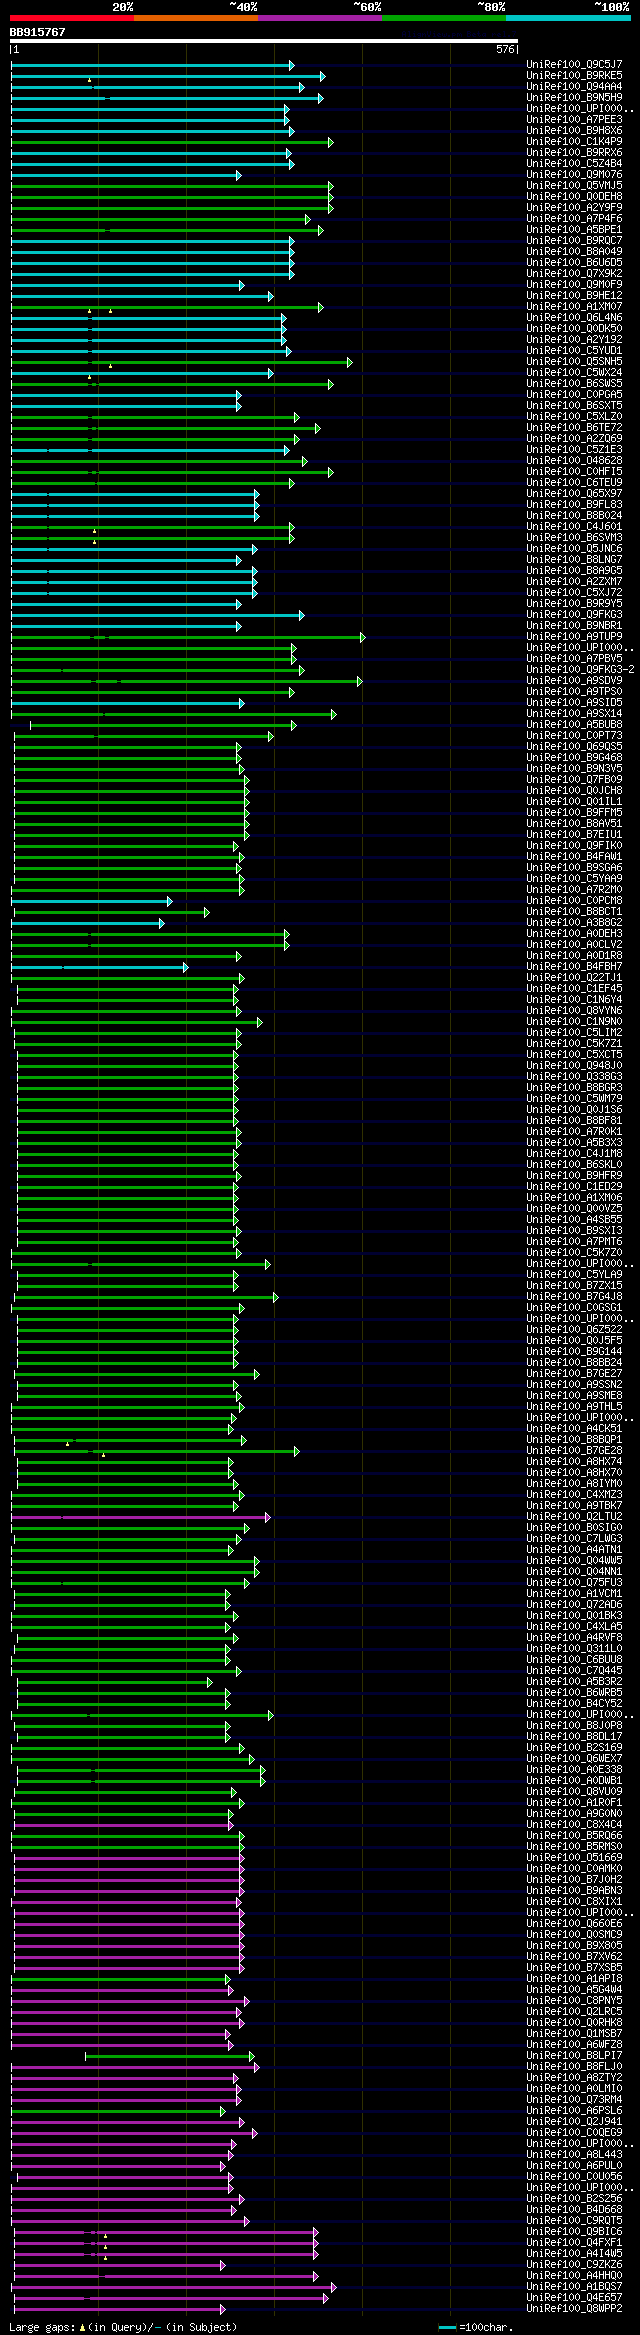Click the UniRef100_Q9BIC6 label

[x=574, y=2232]
